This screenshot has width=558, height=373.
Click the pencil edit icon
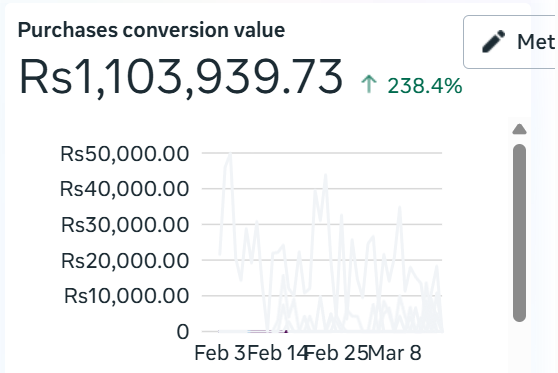coord(493,42)
